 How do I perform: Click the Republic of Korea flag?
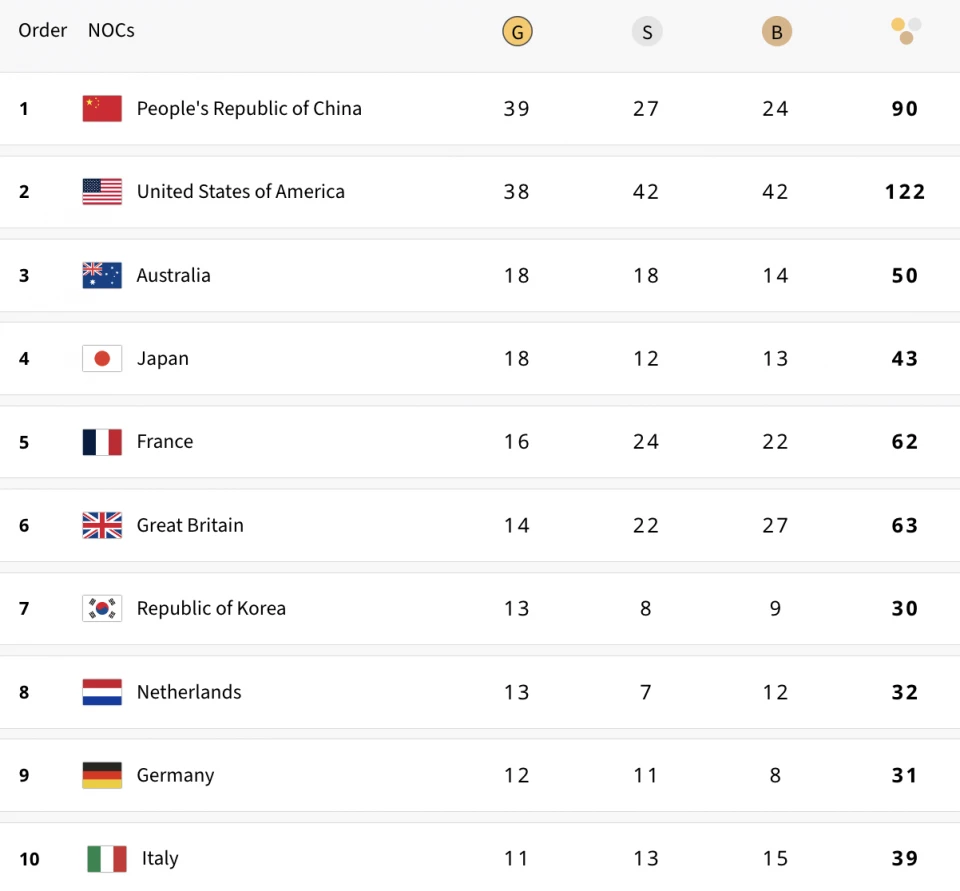pyautogui.click(x=102, y=608)
